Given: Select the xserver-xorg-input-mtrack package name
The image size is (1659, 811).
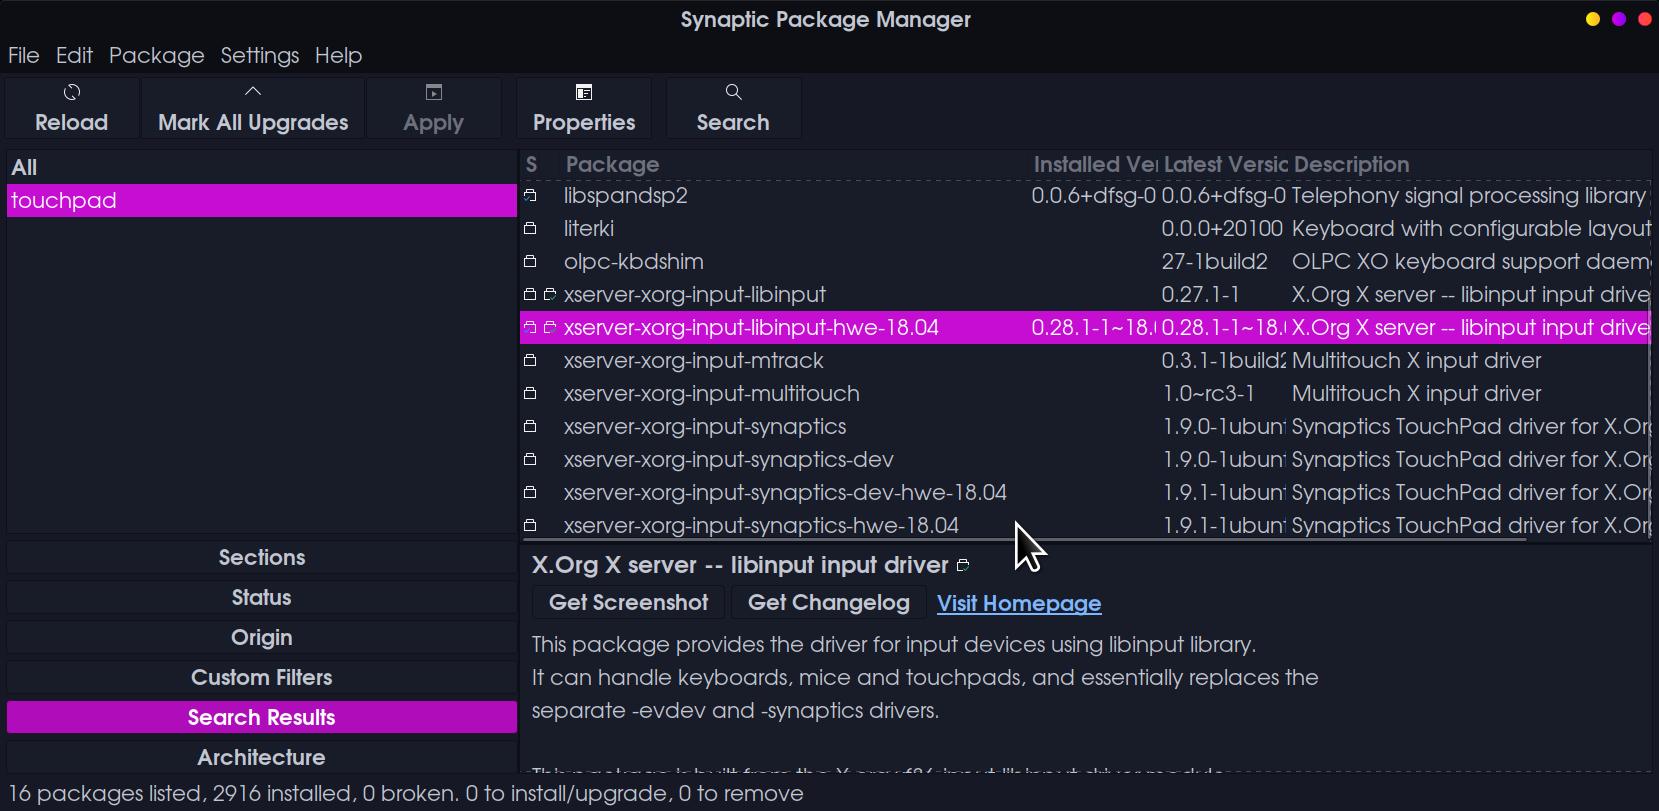Looking at the screenshot, I should [693, 360].
